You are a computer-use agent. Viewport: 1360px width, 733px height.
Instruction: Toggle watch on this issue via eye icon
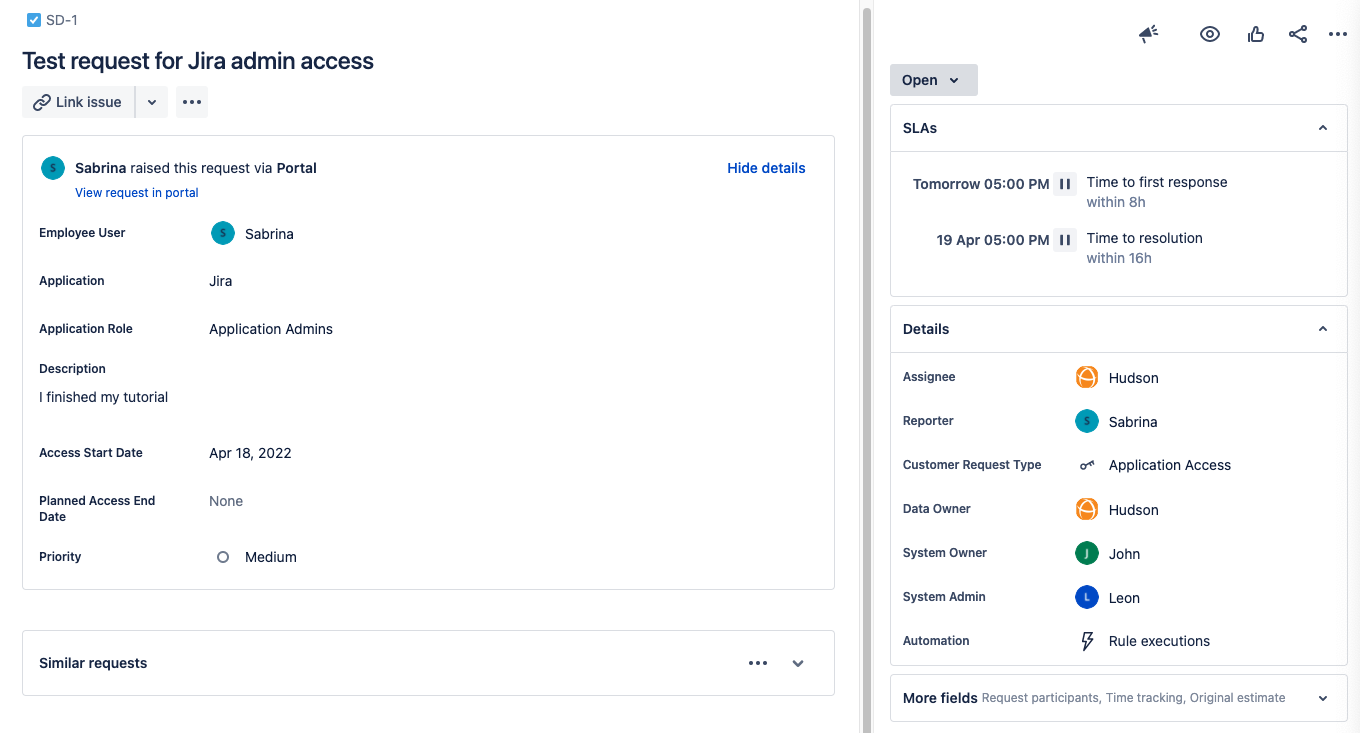point(1210,34)
